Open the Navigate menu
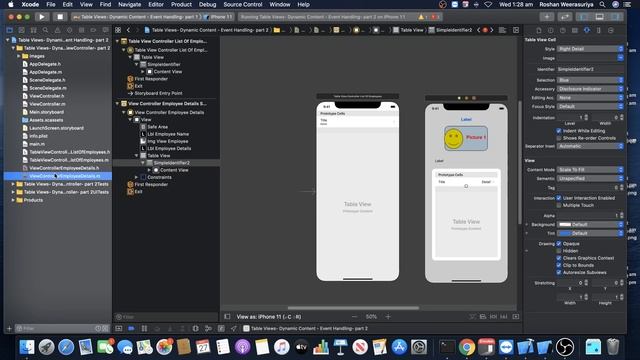 (129, 4)
